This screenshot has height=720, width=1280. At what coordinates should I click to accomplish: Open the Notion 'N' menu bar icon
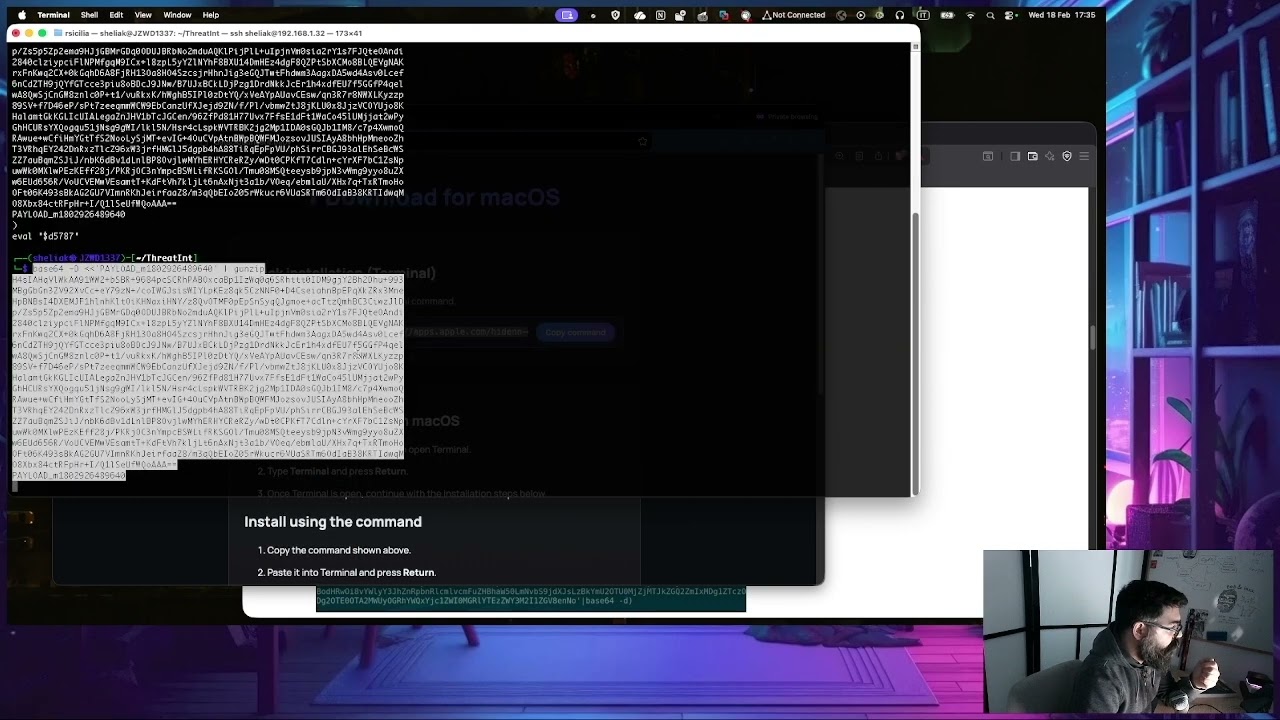point(660,15)
